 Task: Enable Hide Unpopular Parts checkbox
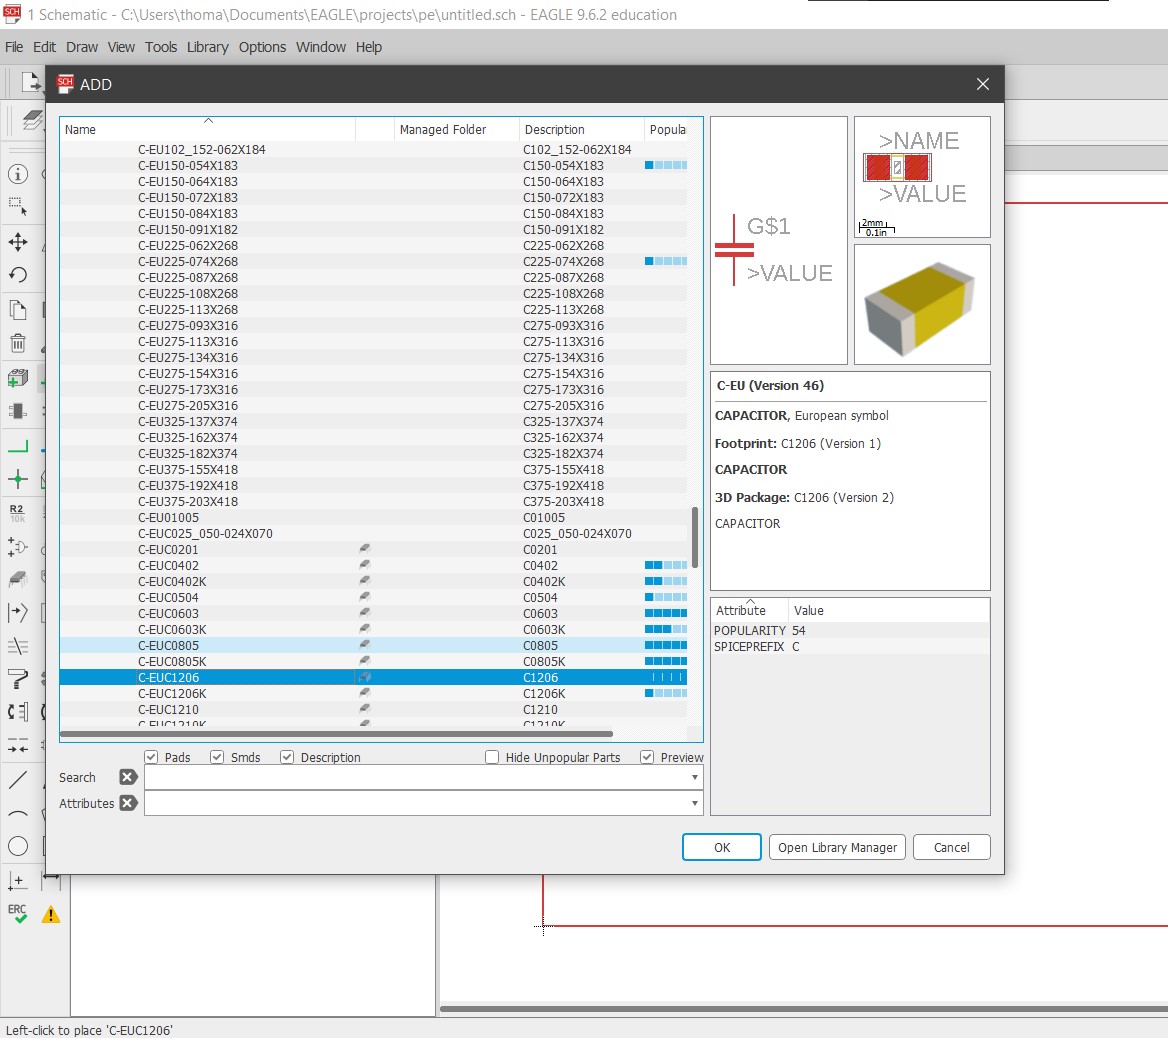[492, 757]
